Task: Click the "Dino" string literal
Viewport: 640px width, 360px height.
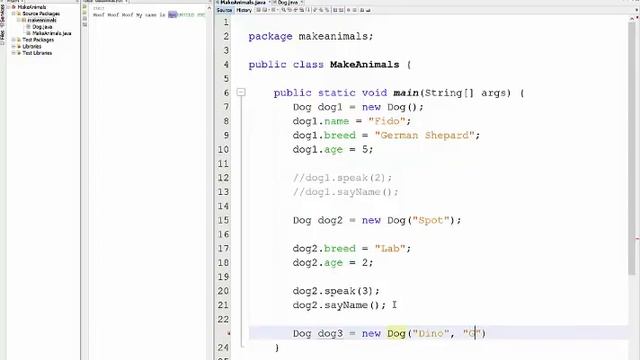Action: click(431, 333)
